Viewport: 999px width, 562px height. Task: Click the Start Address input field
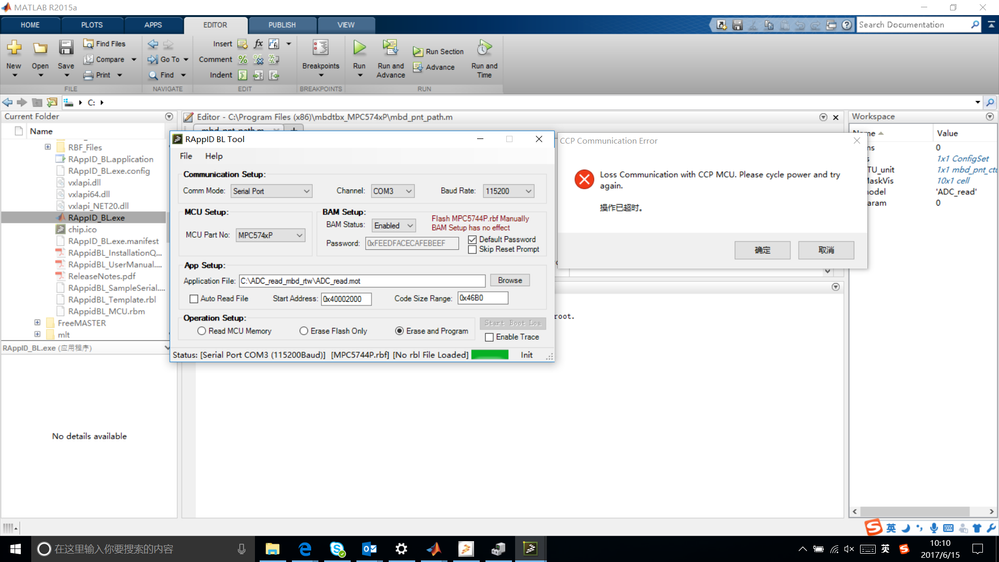click(x=346, y=299)
